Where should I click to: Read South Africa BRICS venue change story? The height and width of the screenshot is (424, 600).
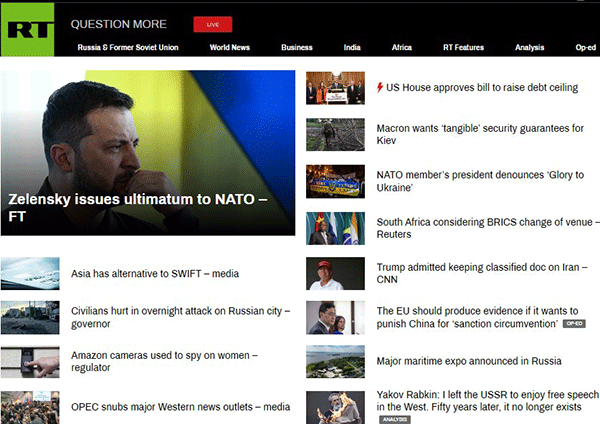point(488,228)
